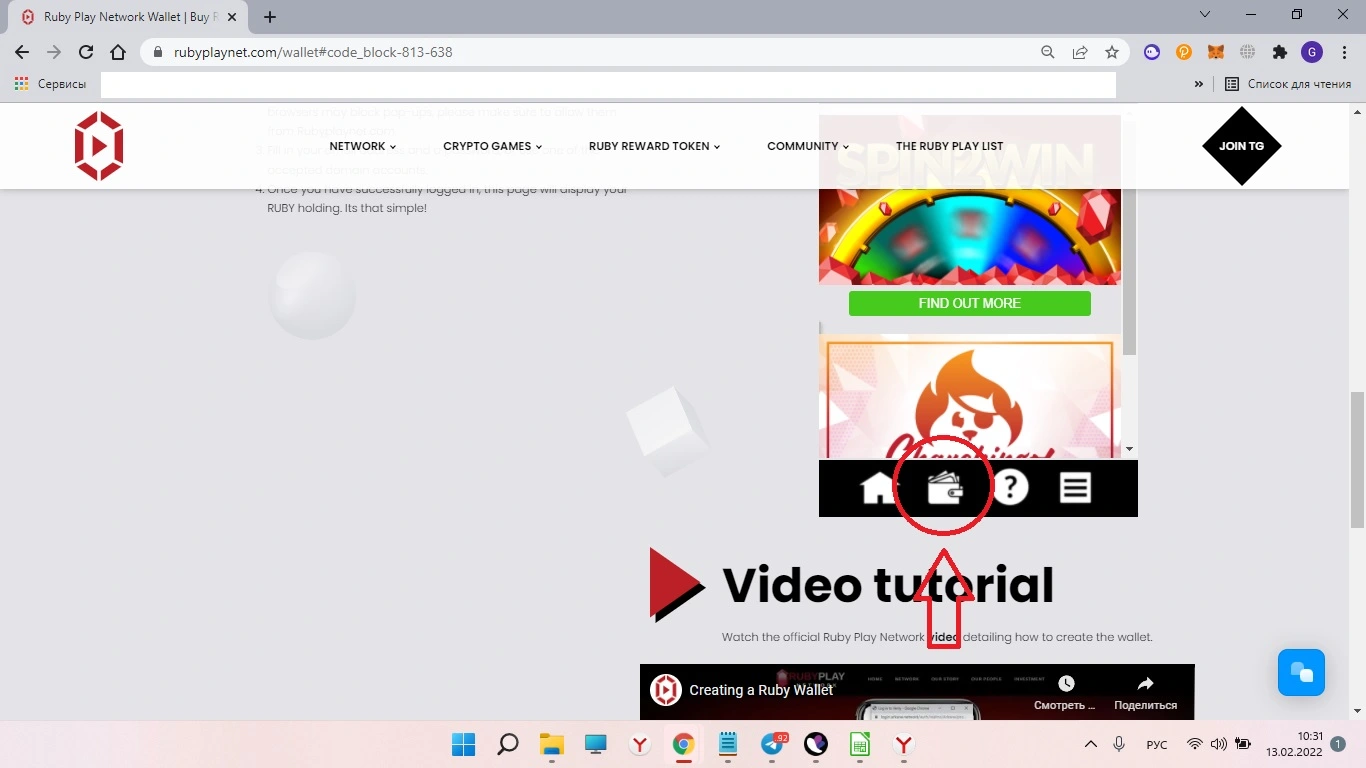Open the wallet icon in widget bar

(x=945, y=488)
